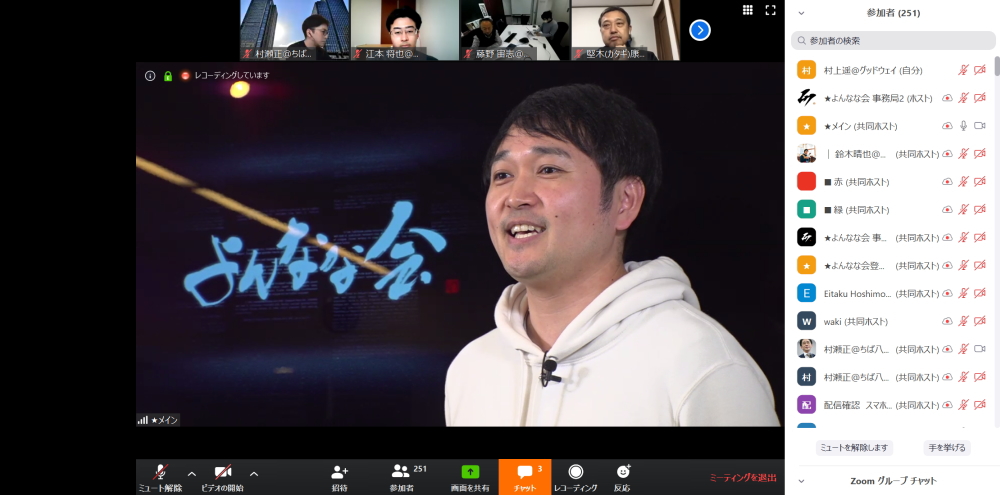Screen dimensions: 1000x495
Task: Click orange 村 avatar of 村上遥
Action: click(x=806, y=70)
